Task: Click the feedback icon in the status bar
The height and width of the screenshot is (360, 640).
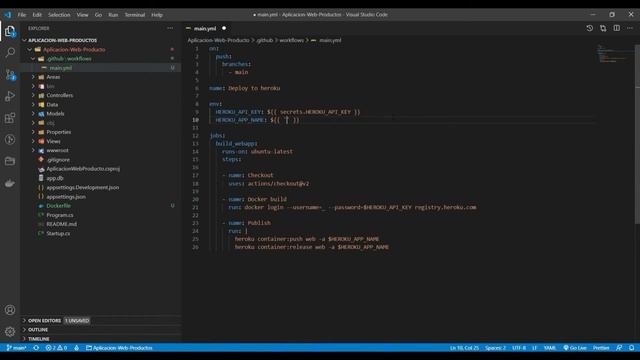Action: (x=619, y=348)
